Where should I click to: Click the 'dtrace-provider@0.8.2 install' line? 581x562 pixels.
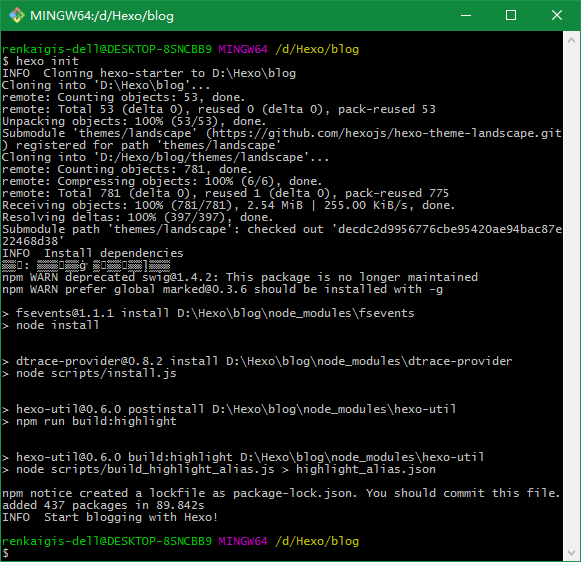click(257, 361)
